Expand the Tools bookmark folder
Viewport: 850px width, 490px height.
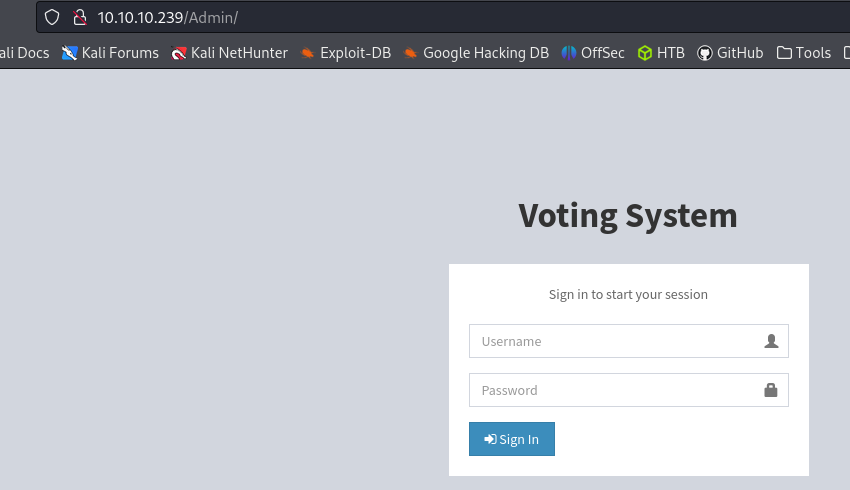point(804,53)
